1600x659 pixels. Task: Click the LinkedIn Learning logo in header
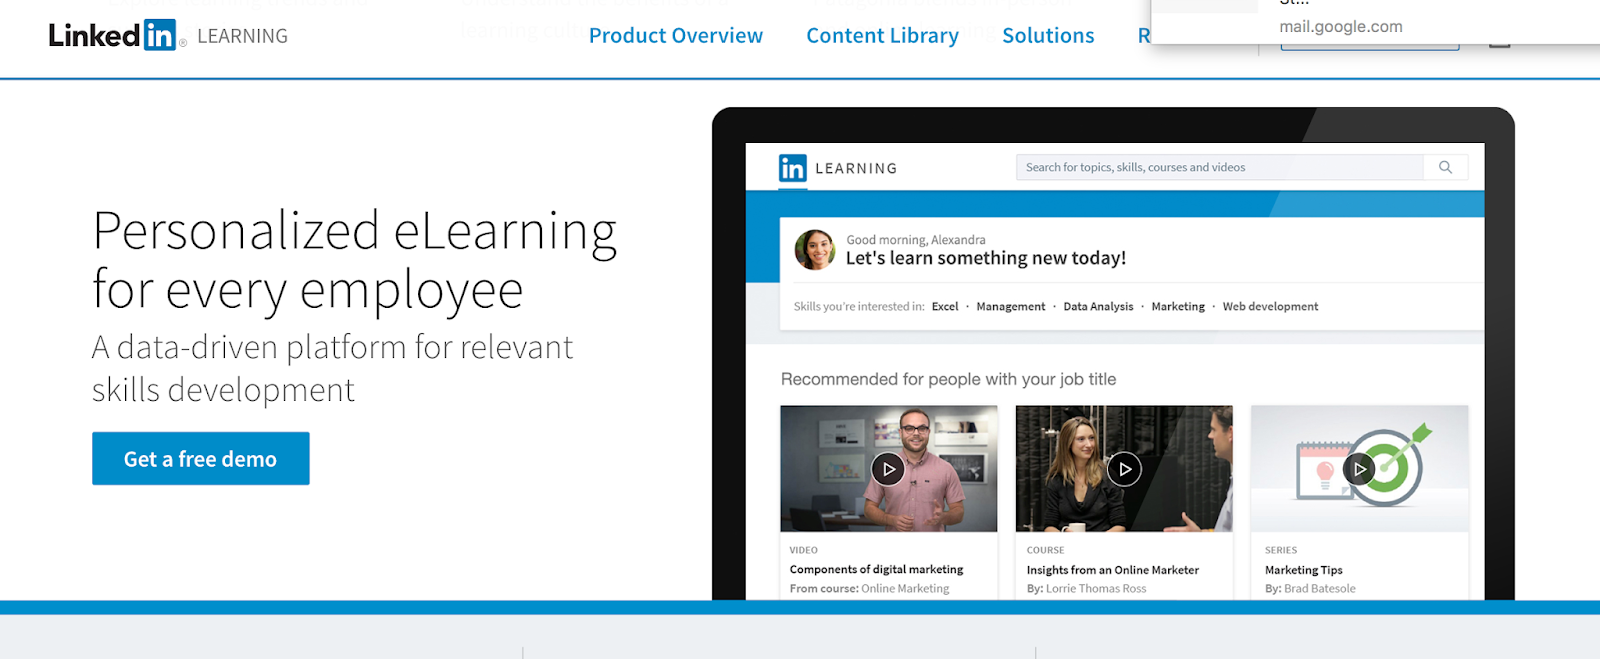(x=168, y=36)
